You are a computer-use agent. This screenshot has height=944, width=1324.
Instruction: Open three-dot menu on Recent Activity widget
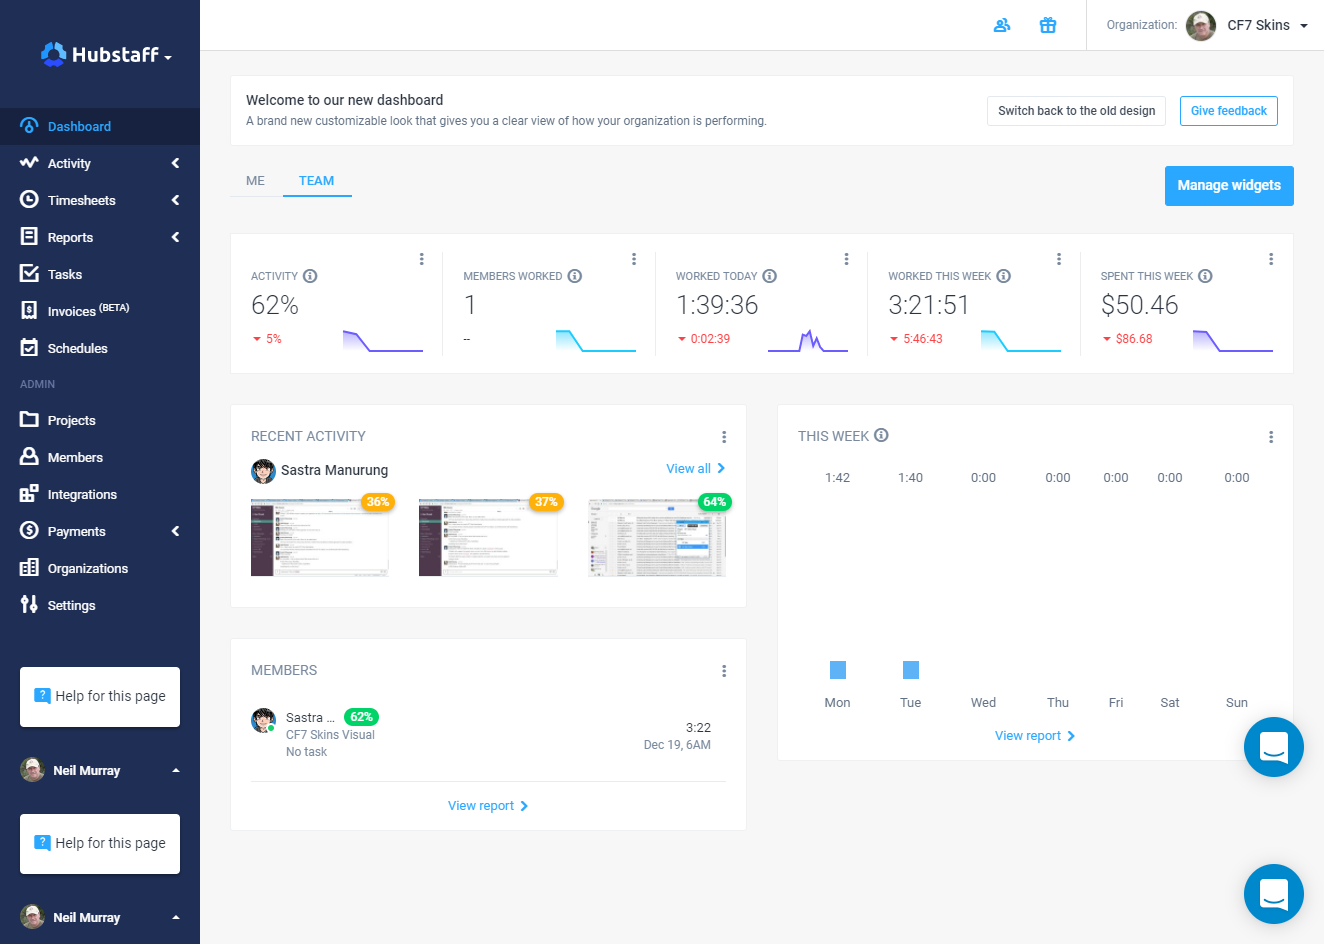click(724, 437)
